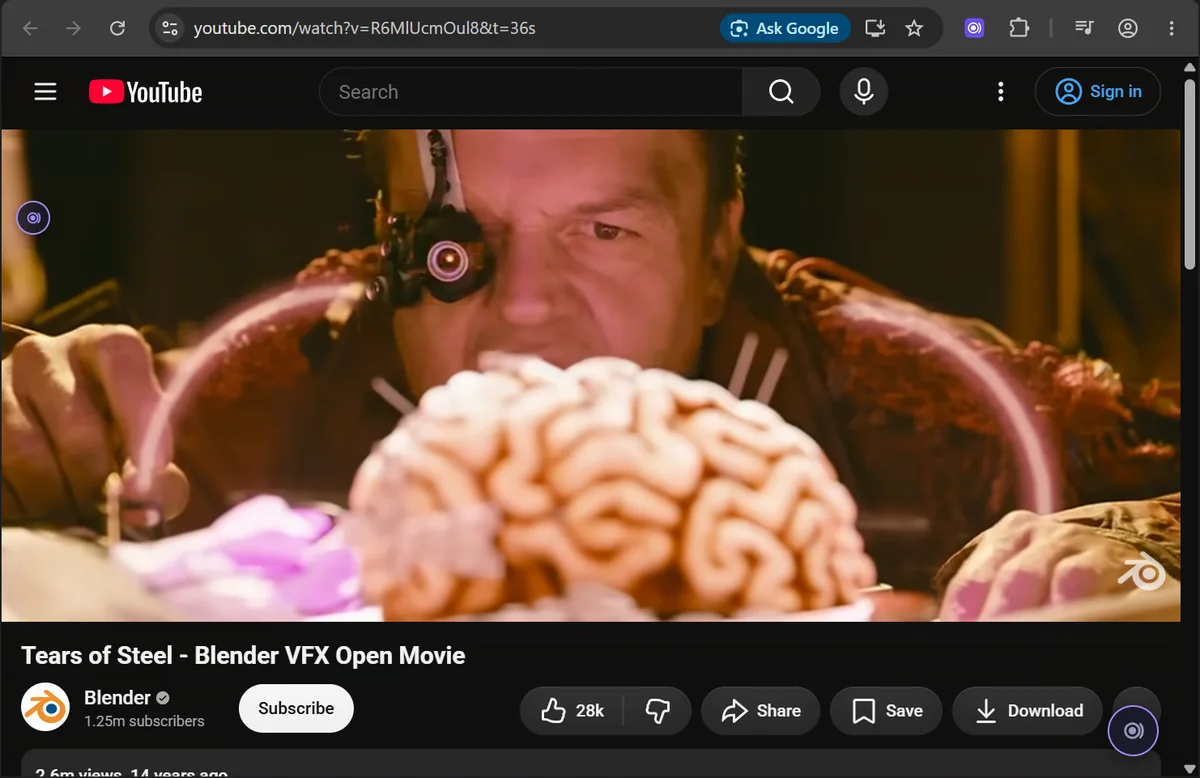Open the YouTube hamburger guide menu
Viewport: 1200px width, 778px height.
tap(45, 92)
